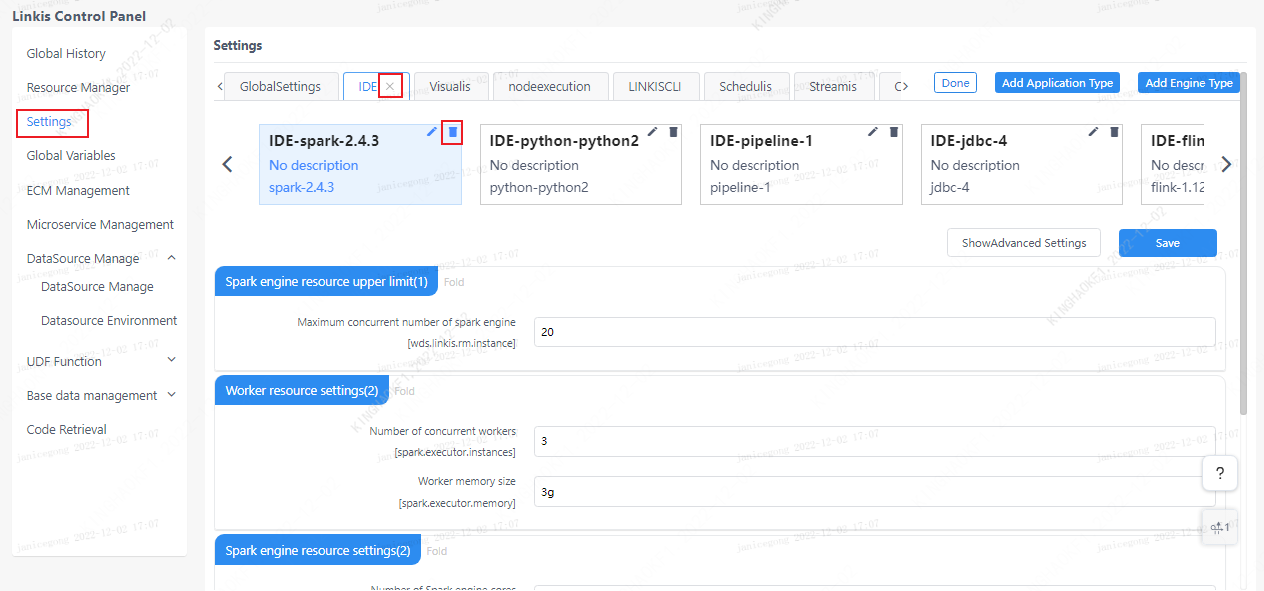Switch to the Visualis tab
Viewport: 1264px width, 591px height.
click(x=450, y=87)
